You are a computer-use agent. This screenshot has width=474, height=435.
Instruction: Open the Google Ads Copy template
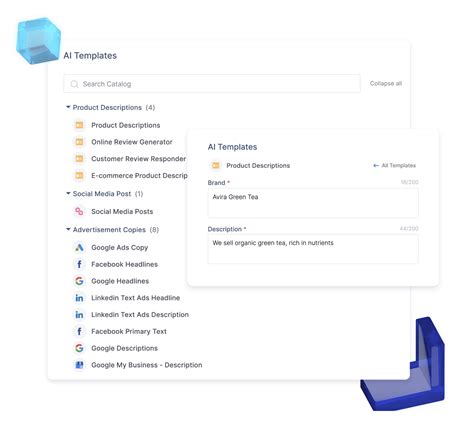120,248
